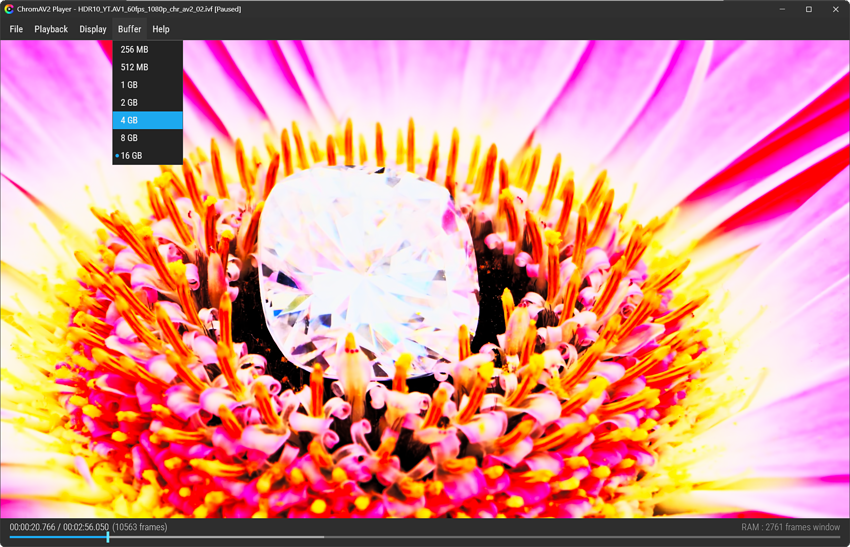The width and height of the screenshot is (850, 547).
Task: Open the Display menu
Action: (93, 29)
